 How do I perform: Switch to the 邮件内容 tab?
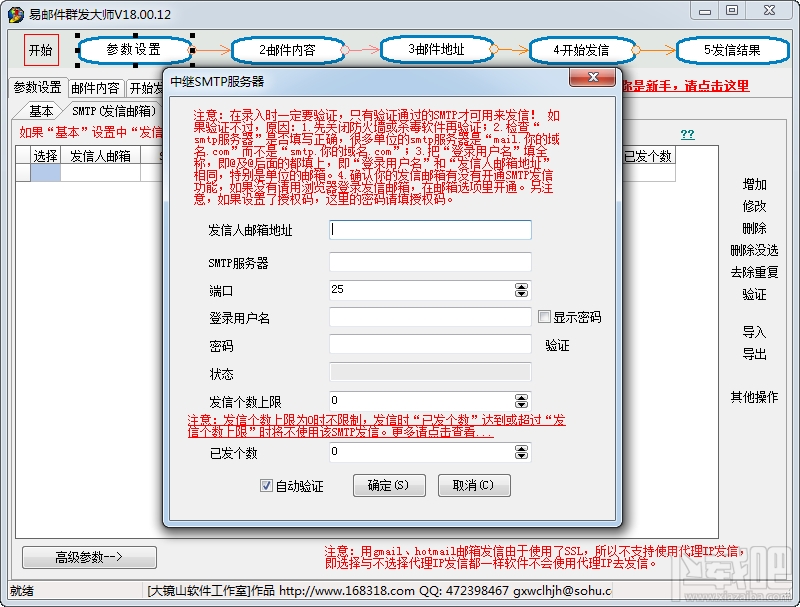[x=95, y=88]
